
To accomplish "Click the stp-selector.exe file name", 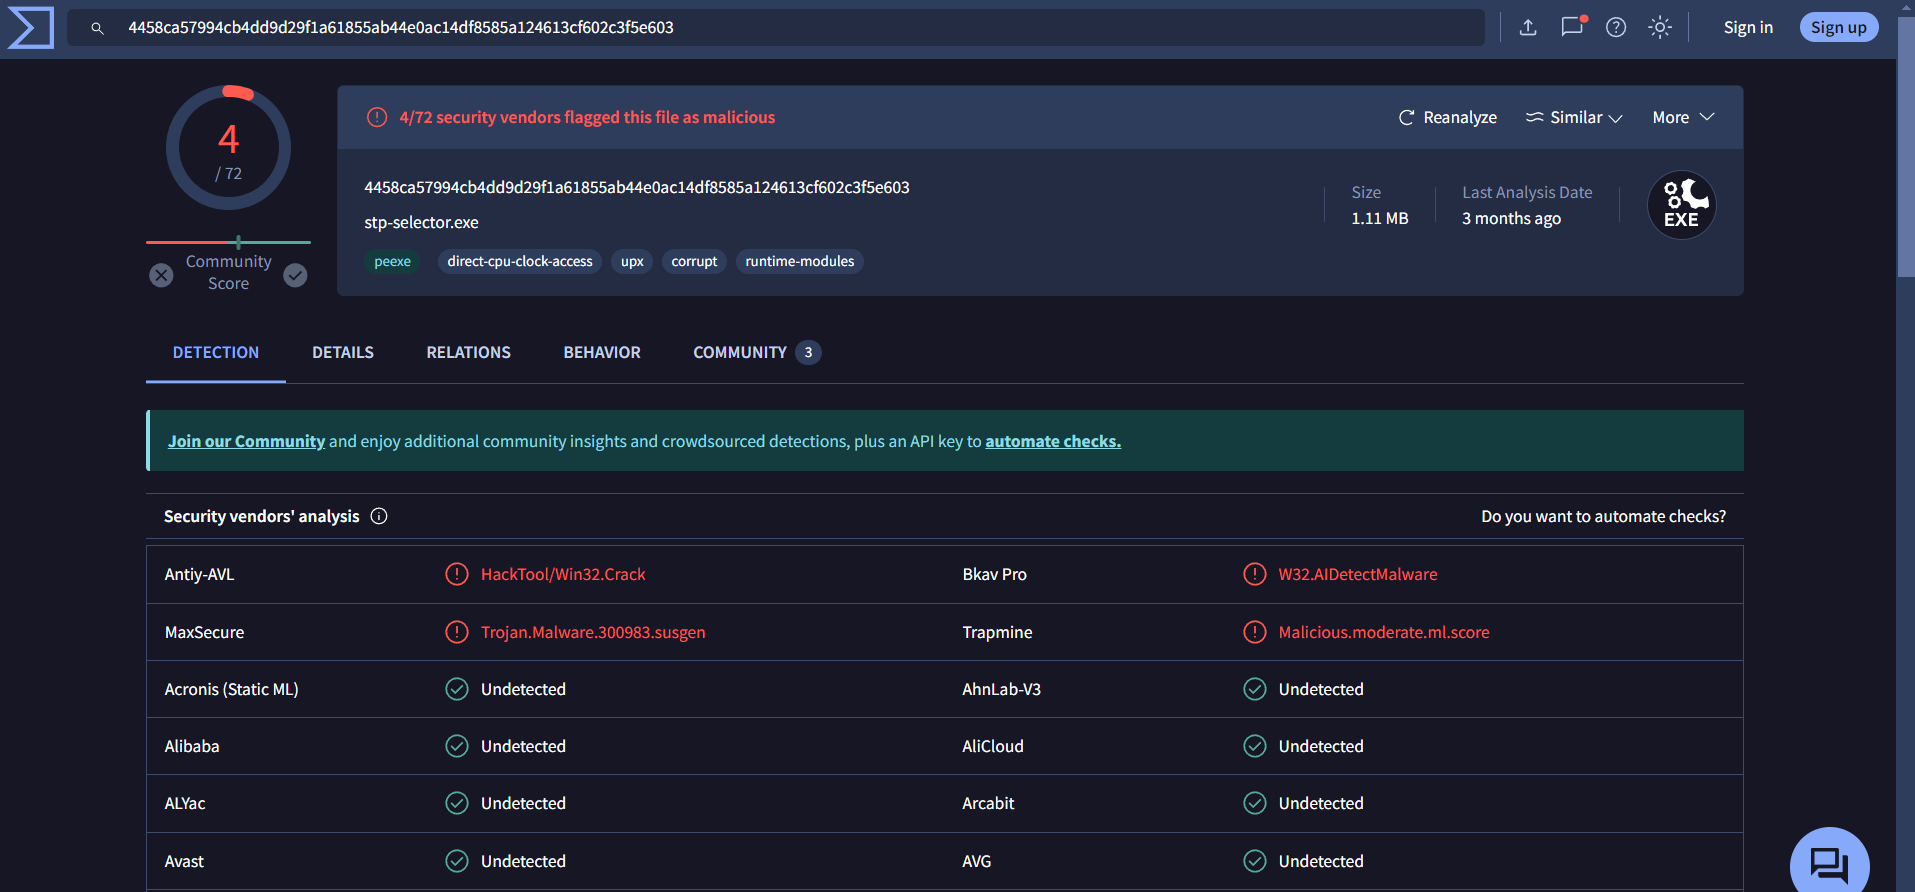I will point(421,222).
